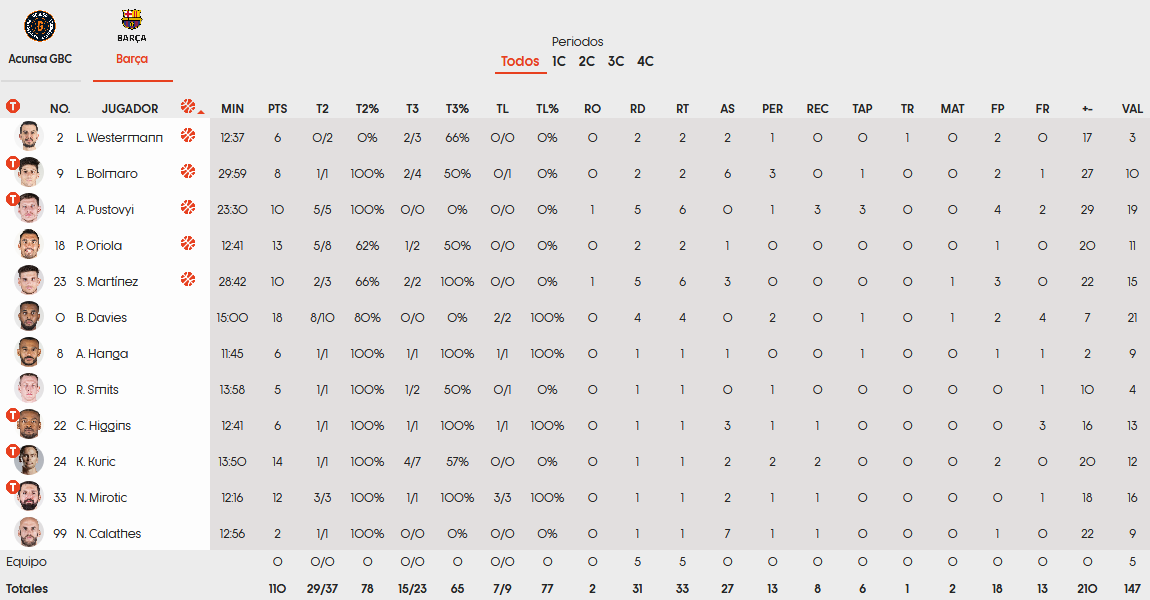Show the 4C period stats

coord(645,62)
